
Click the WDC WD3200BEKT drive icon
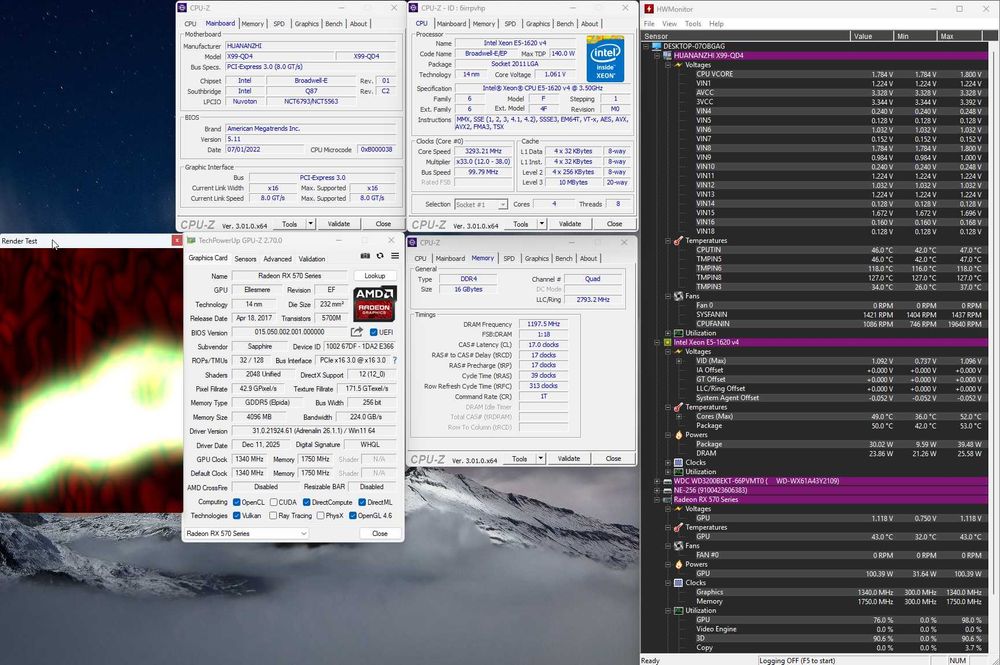point(667,481)
